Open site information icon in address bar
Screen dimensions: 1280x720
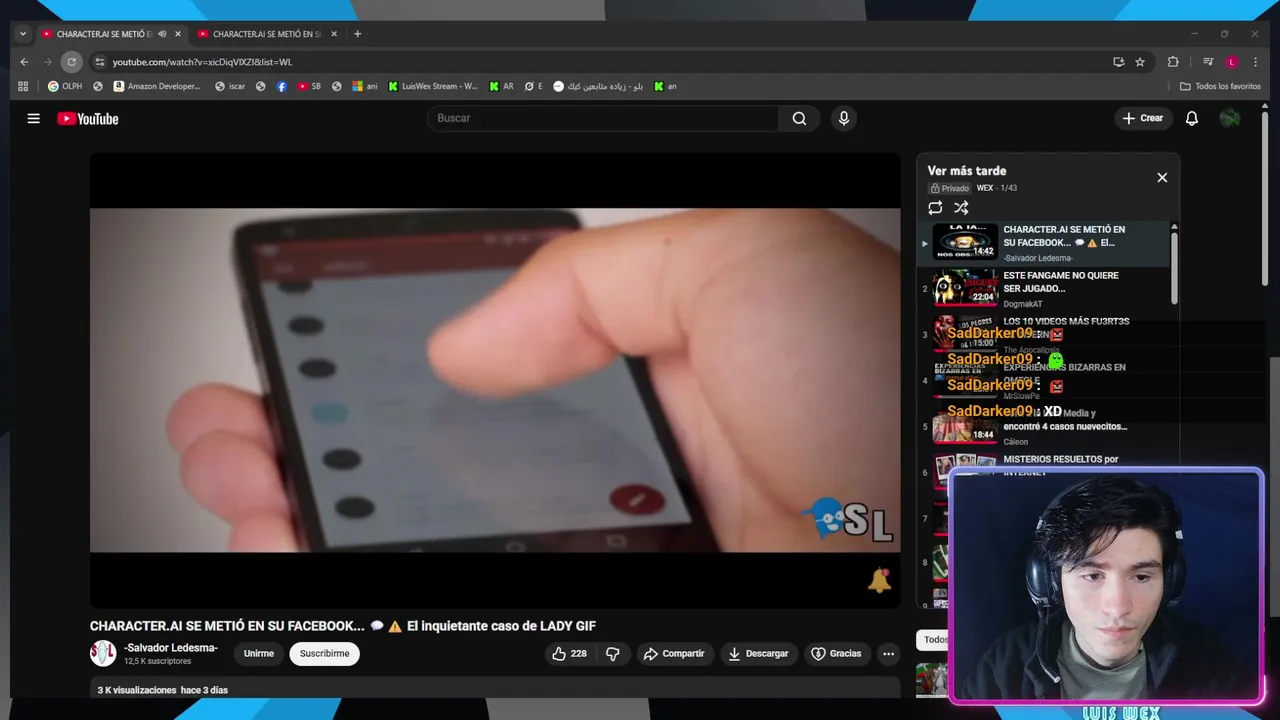pos(98,62)
